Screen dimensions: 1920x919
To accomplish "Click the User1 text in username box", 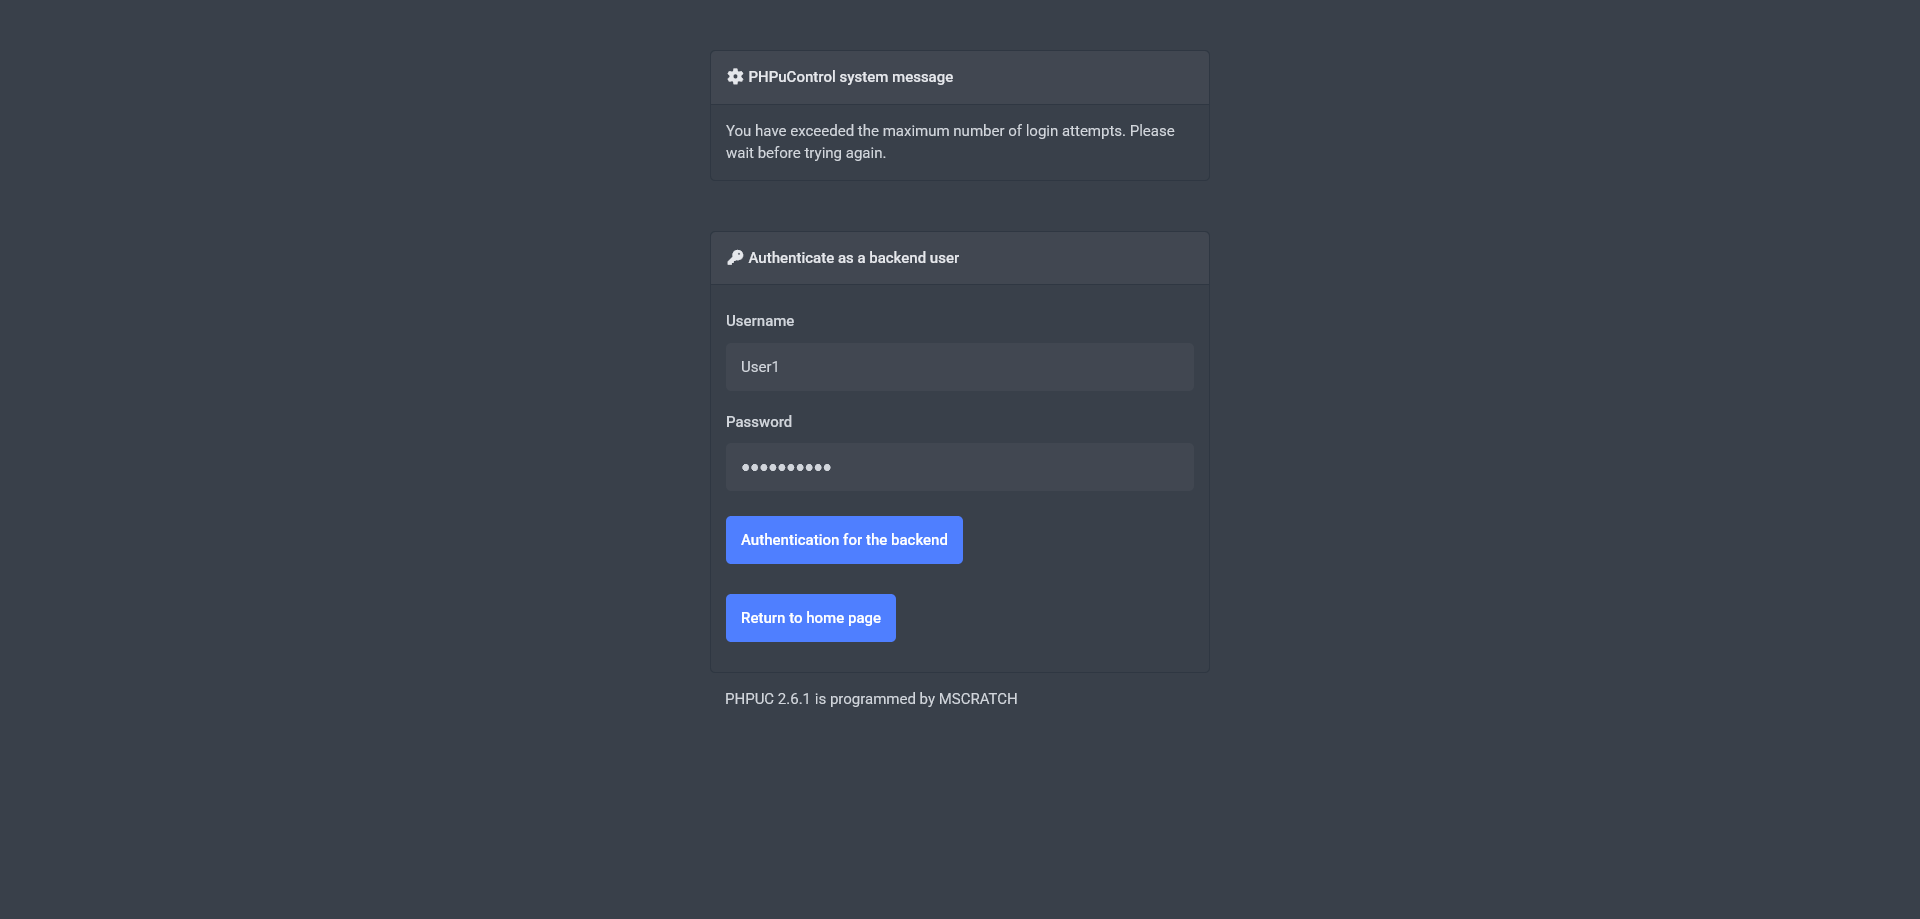I will pyautogui.click(x=760, y=367).
